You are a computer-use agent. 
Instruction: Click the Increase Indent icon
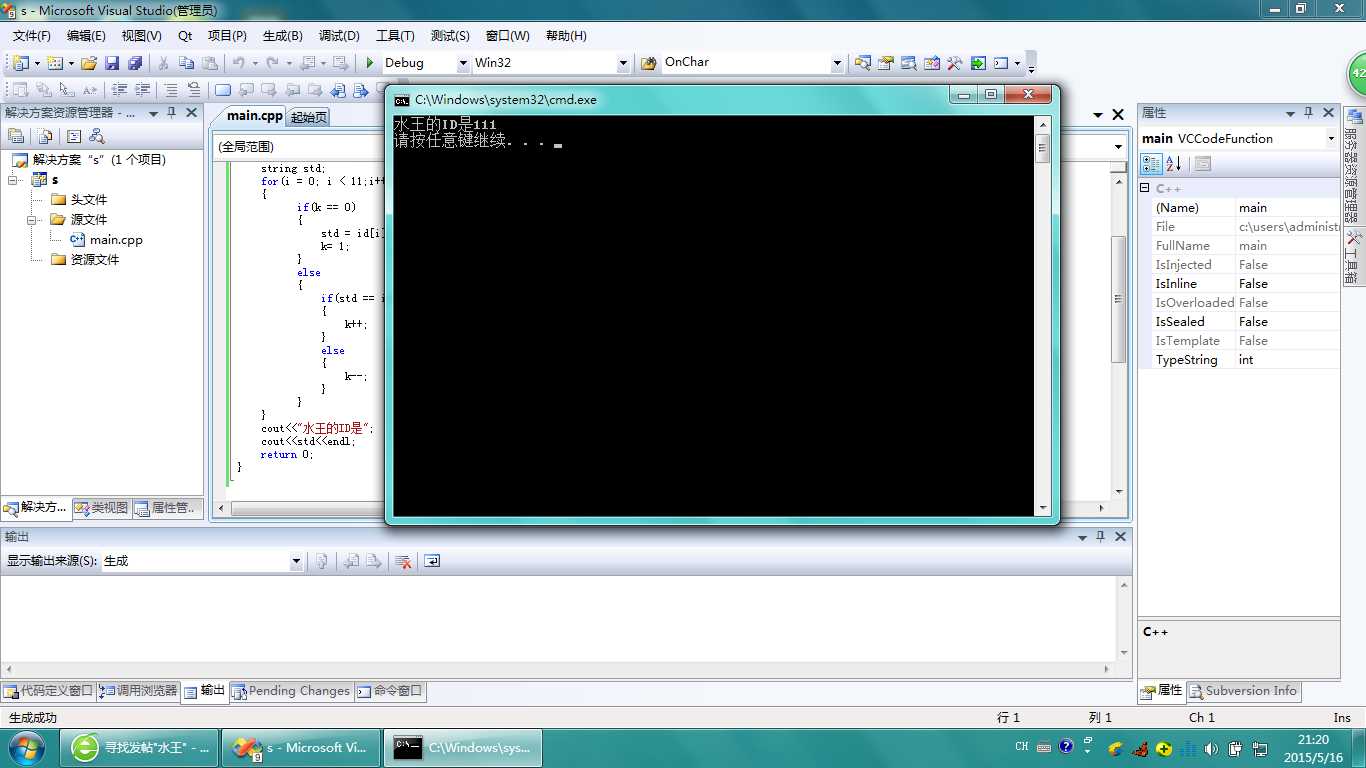click(142, 90)
